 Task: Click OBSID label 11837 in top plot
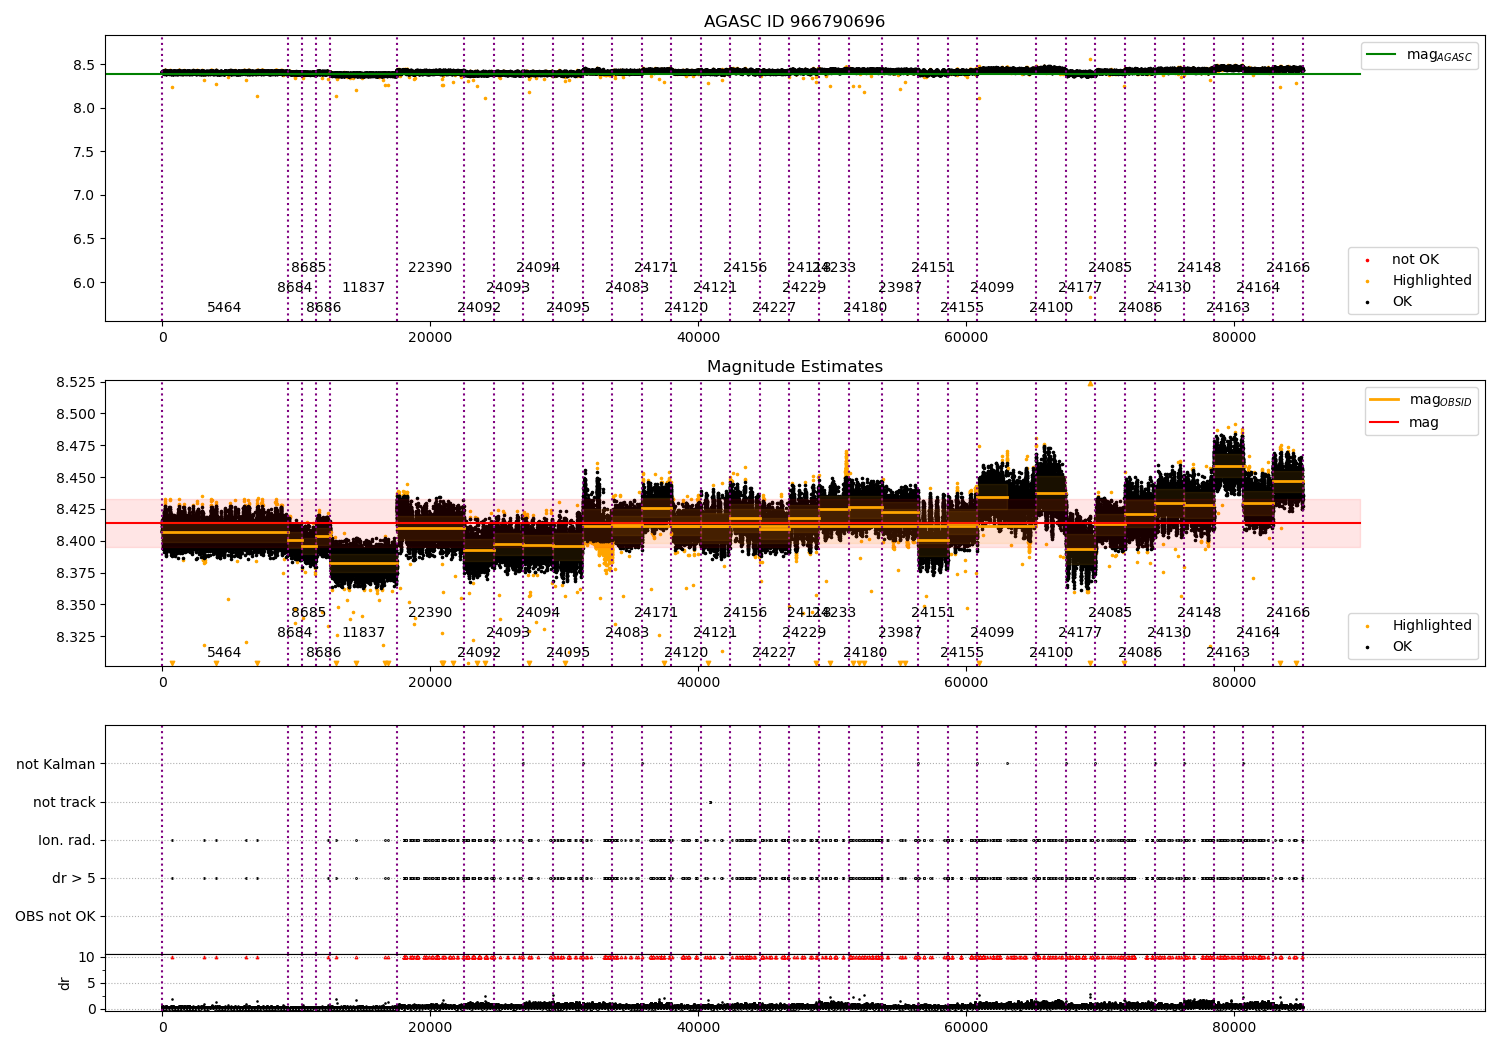(x=363, y=288)
